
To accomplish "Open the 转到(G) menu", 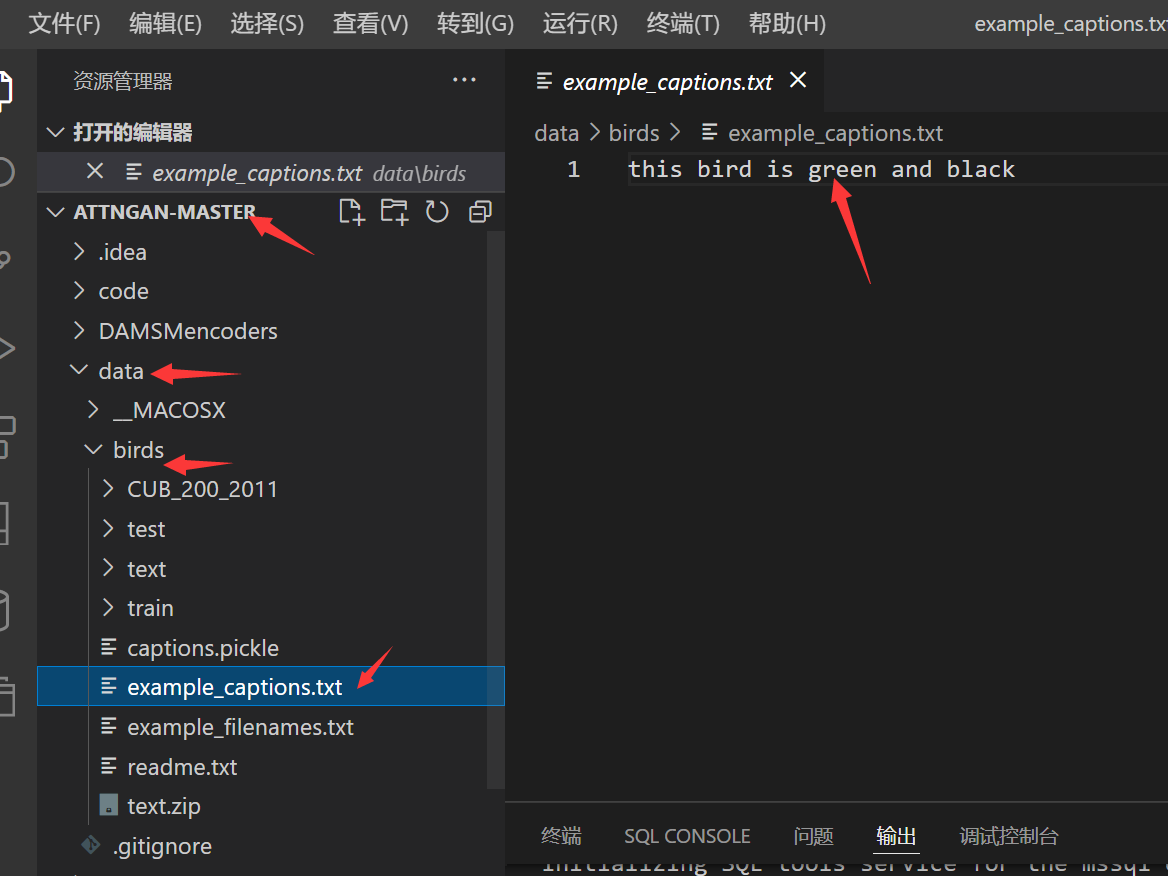I will 475,24.
